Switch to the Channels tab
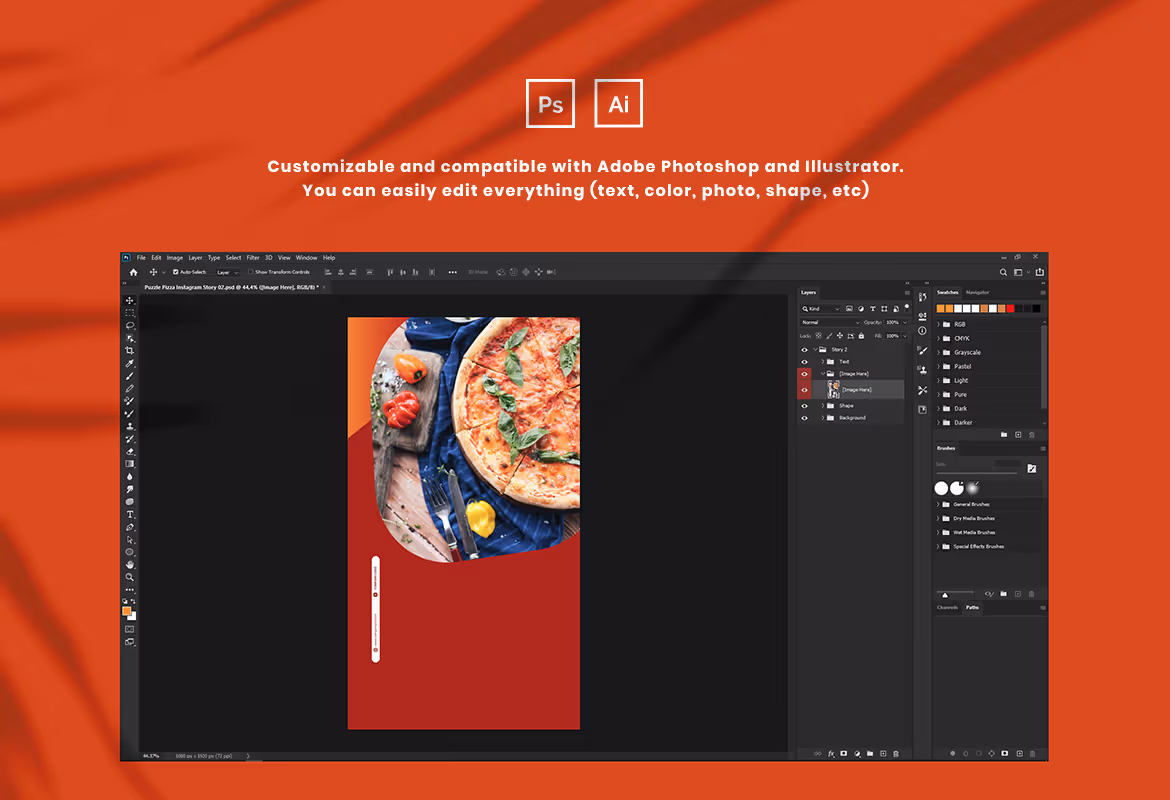This screenshot has width=1170, height=800. click(947, 607)
